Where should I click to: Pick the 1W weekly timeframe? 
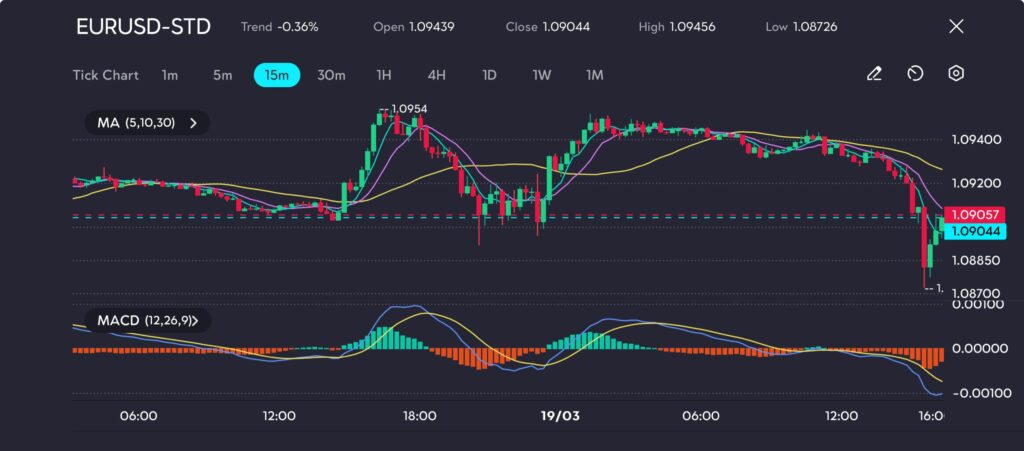(541, 75)
